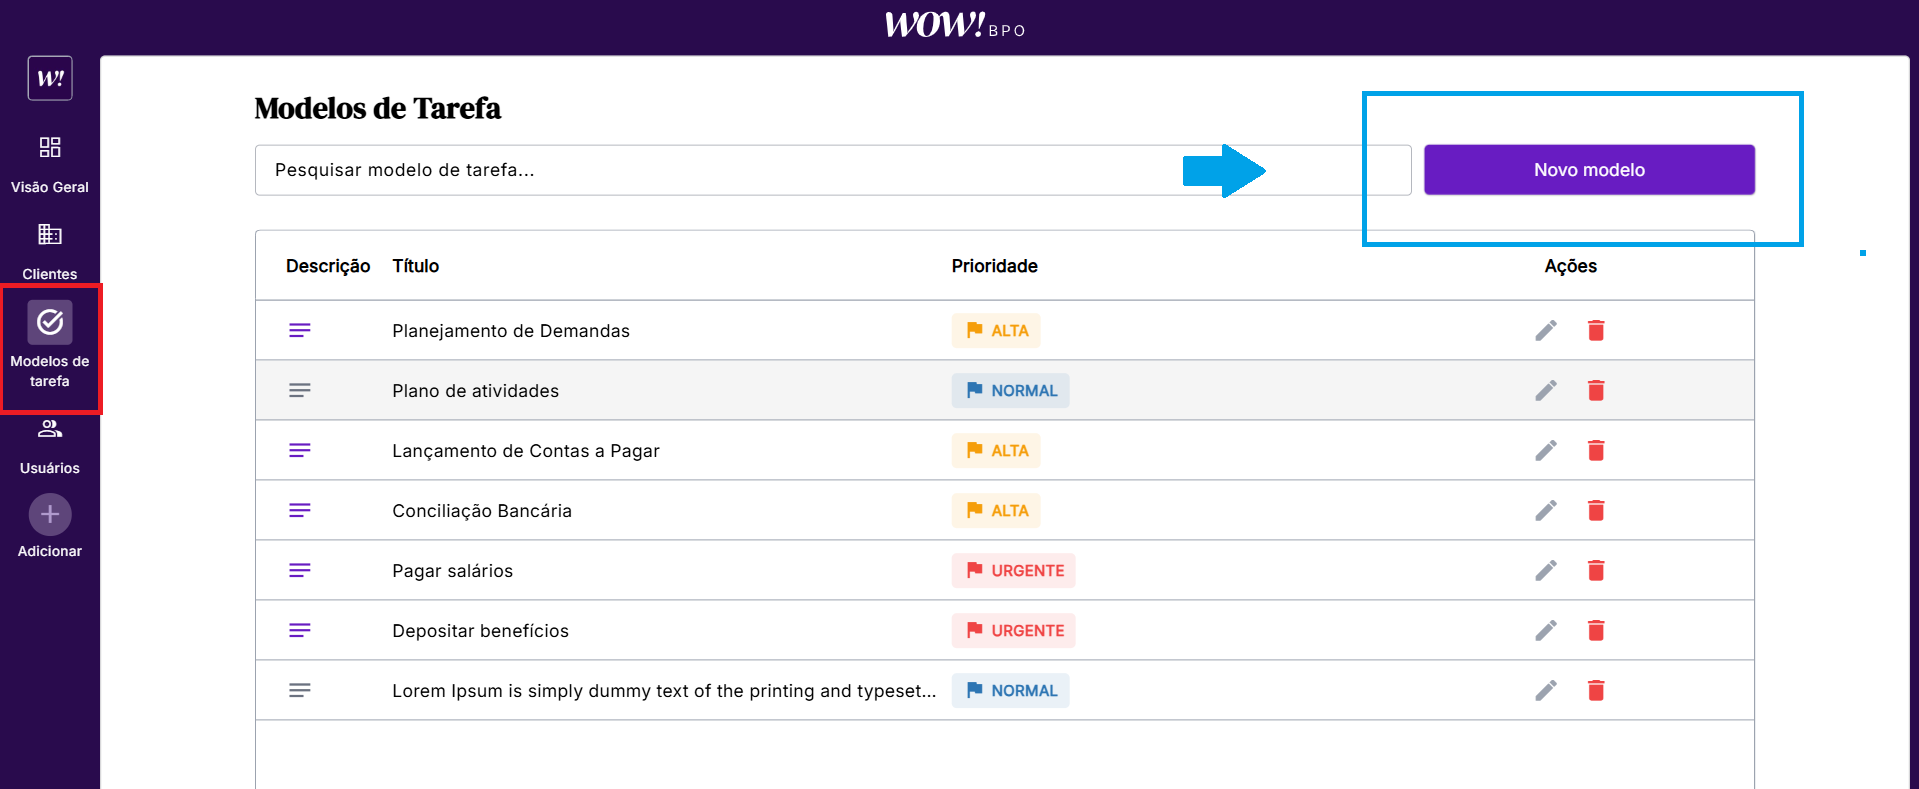Click the URGENTE flag on Pagar salários

1013,571
